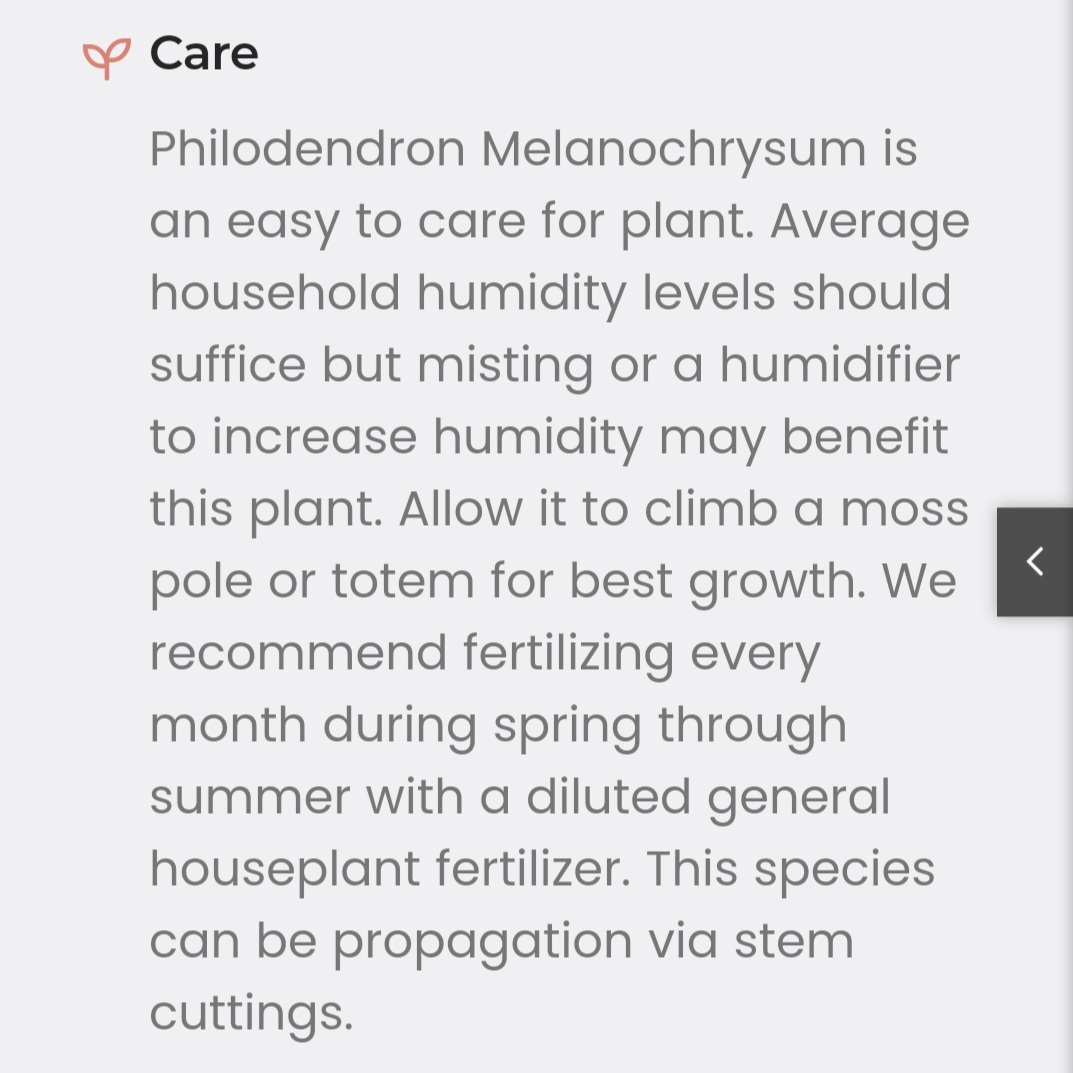
Task: Click the sprout leaf icon beside Care
Action: point(106,57)
